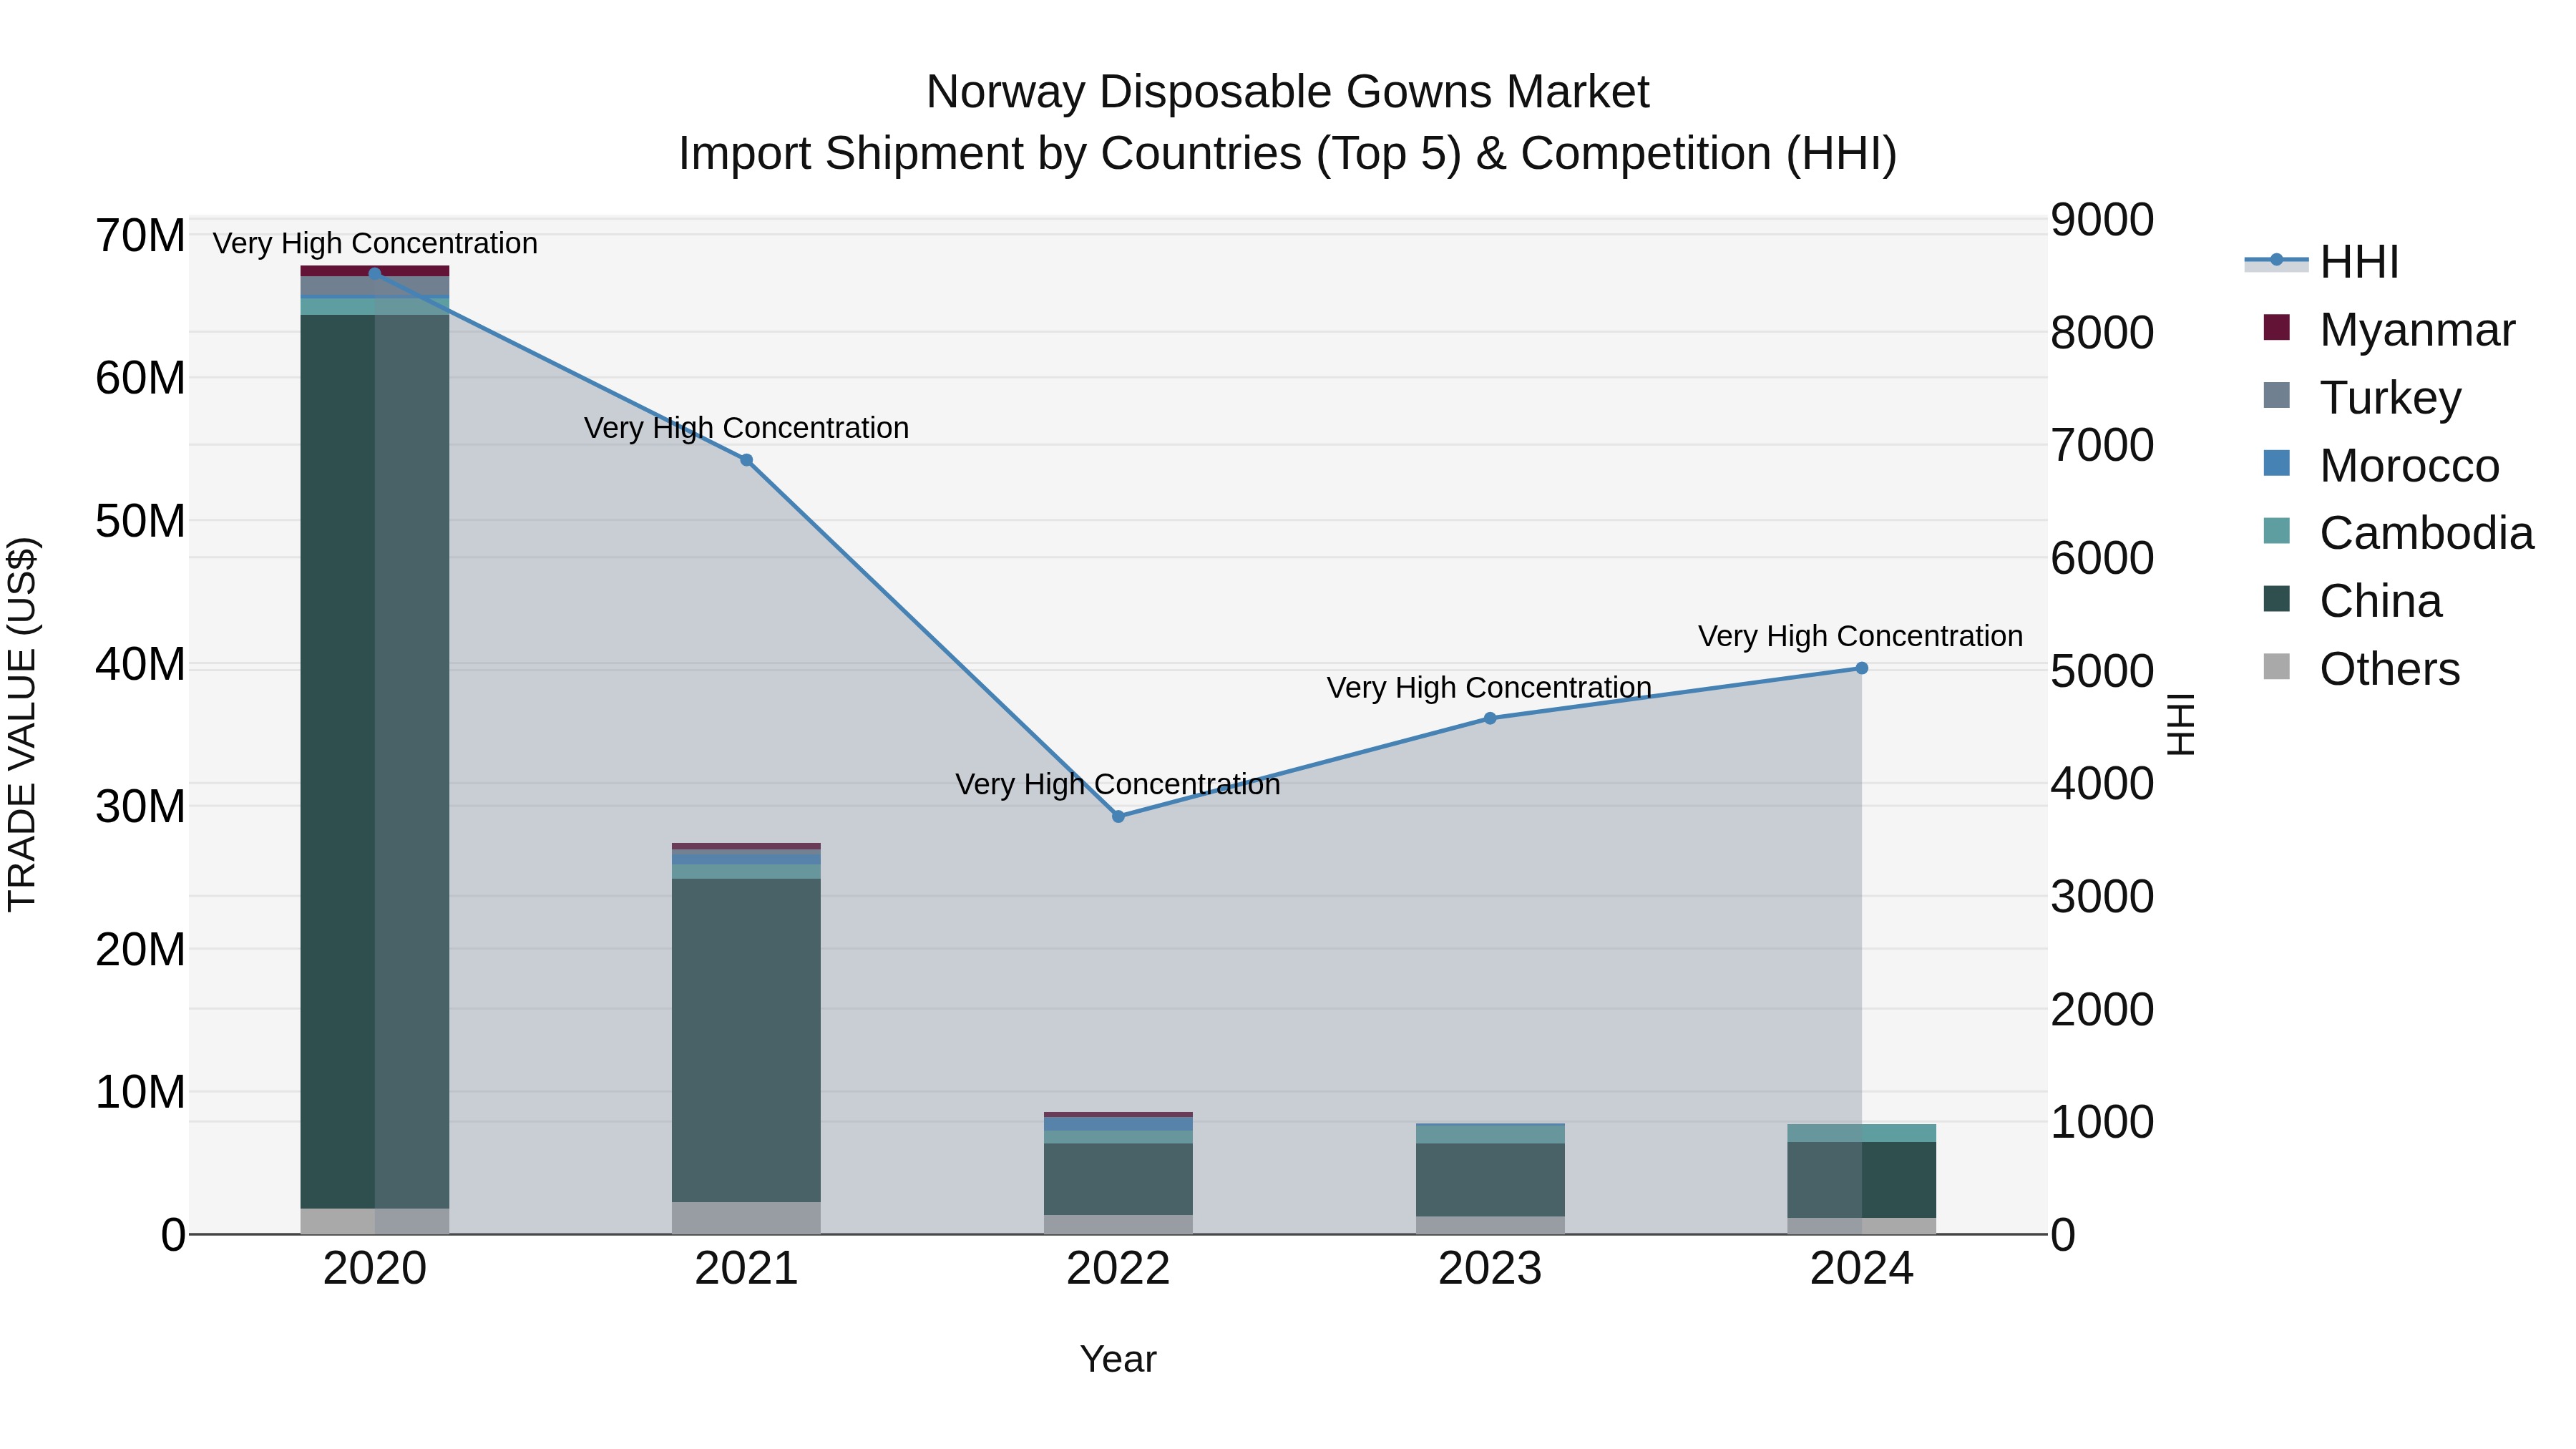Click the 2024 x-axis label
This screenshot has height=1449, width=2576.
click(x=1861, y=1269)
